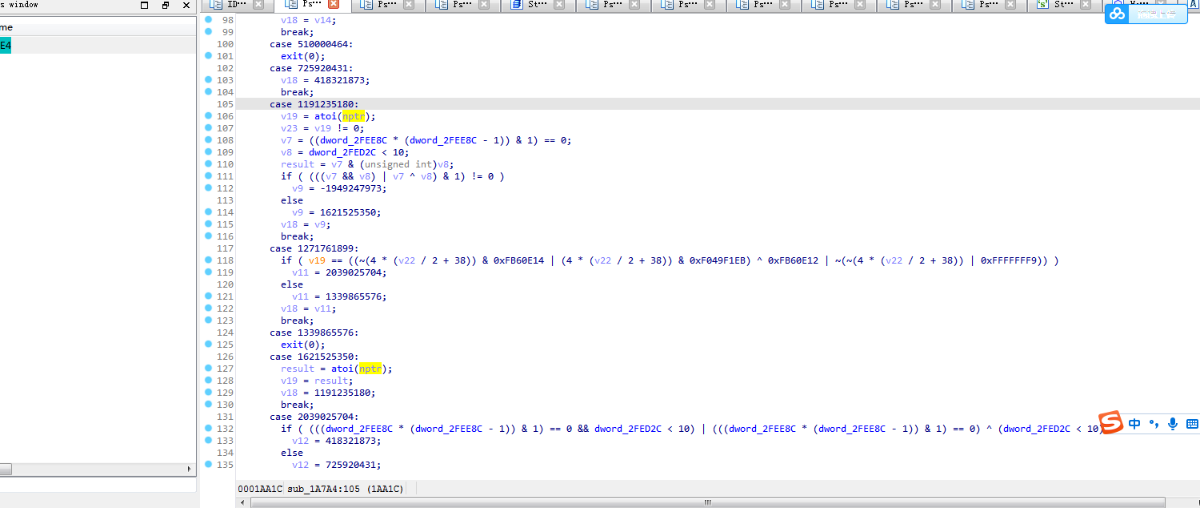
Task: Click 'v18 = v11;' on line 122
Action: pos(307,308)
